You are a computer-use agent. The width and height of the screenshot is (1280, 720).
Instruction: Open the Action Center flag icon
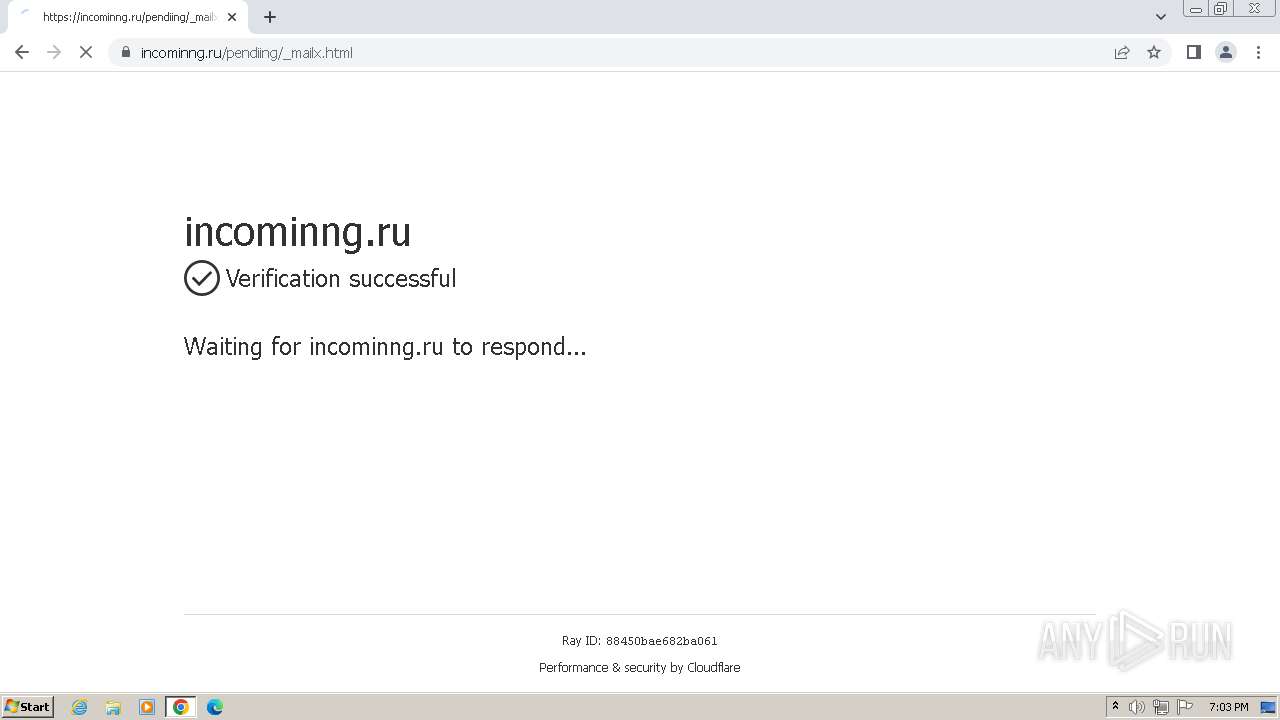pyautogui.click(x=1185, y=707)
